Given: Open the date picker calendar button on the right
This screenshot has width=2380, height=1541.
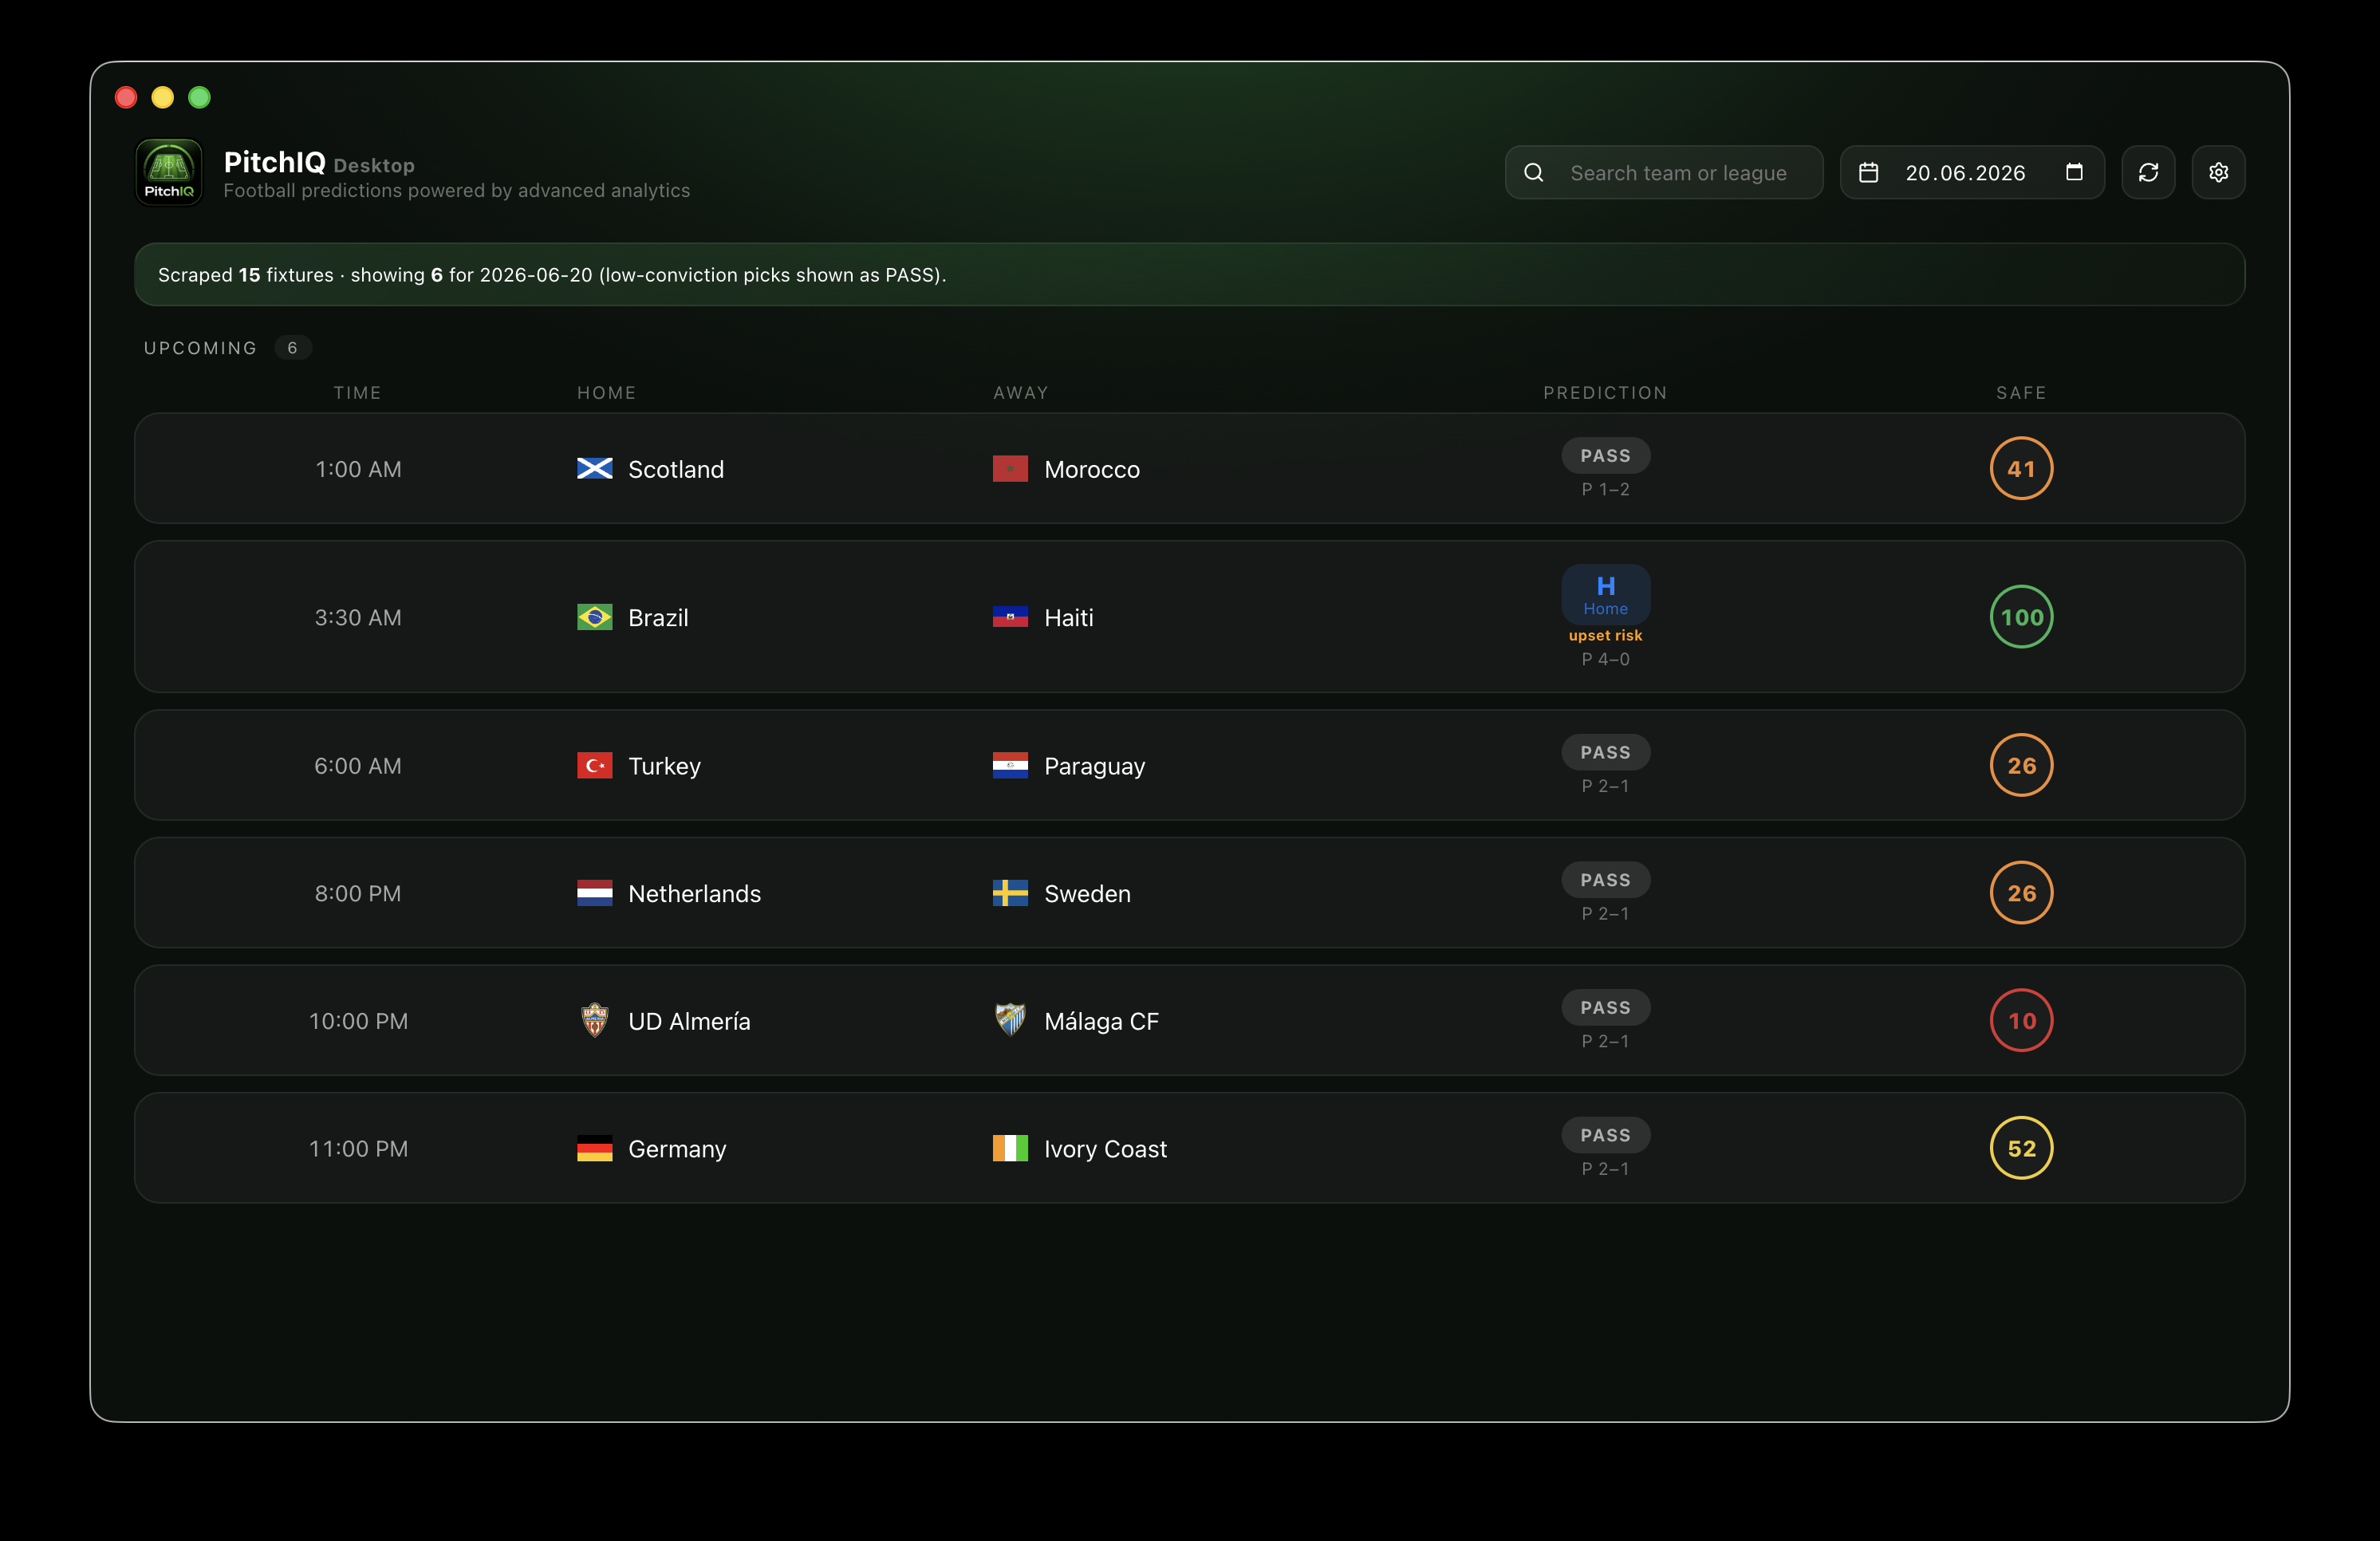Looking at the screenshot, I should [x=2074, y=173].
